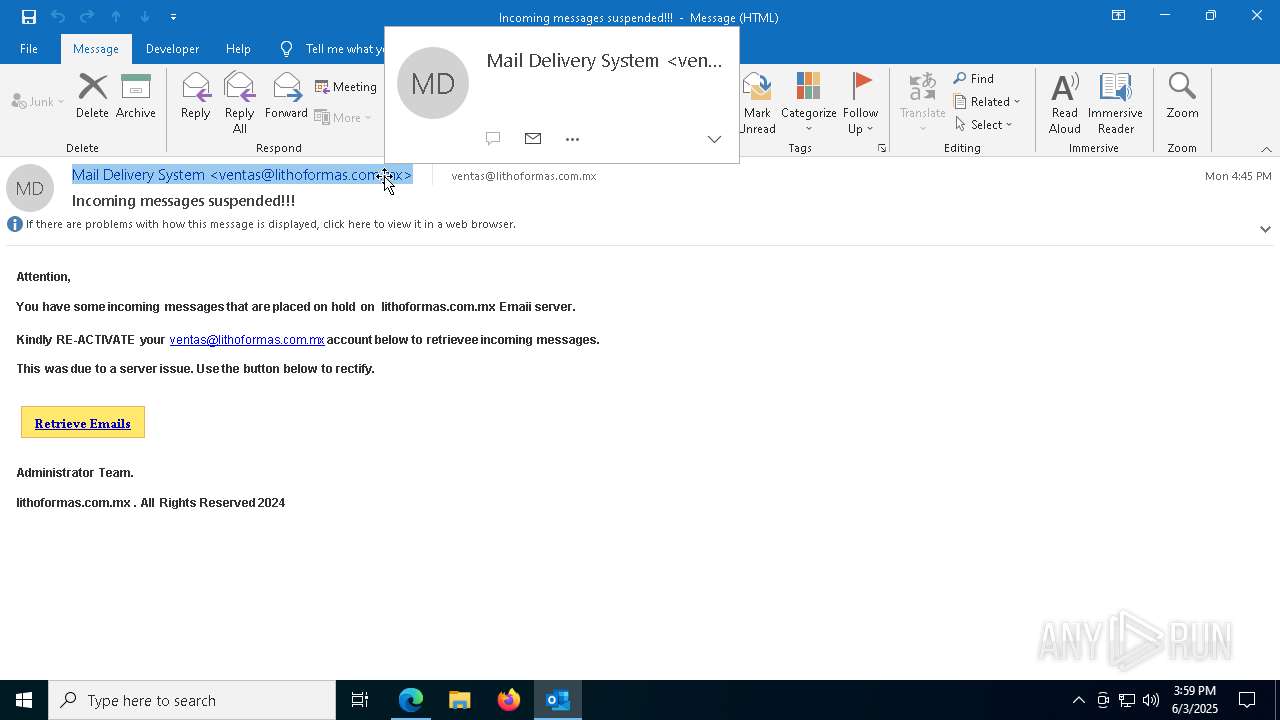This screenshot has width=1280, height=720.
Task: Open more options ellipsis in contact card
Action: click(572, 139)
